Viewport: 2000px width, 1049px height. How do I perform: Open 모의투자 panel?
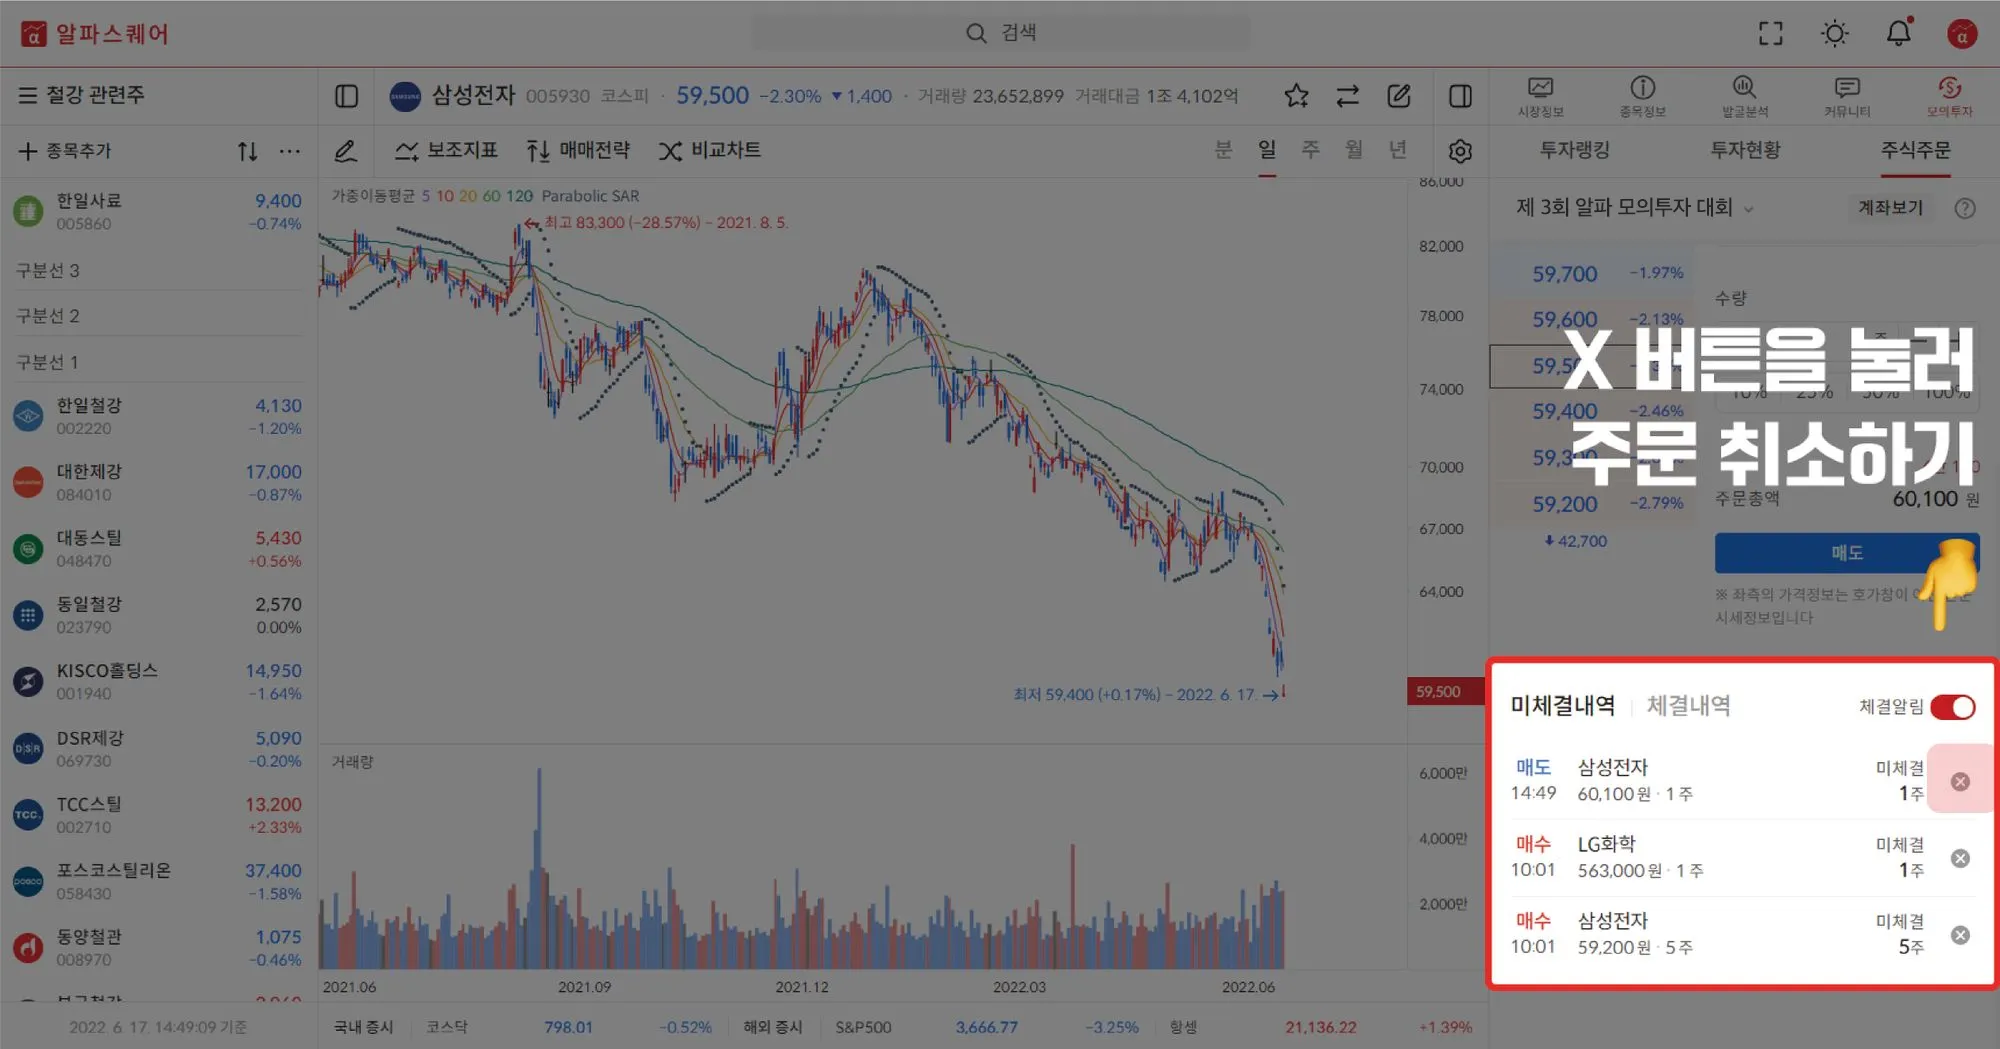[1949, 97]
